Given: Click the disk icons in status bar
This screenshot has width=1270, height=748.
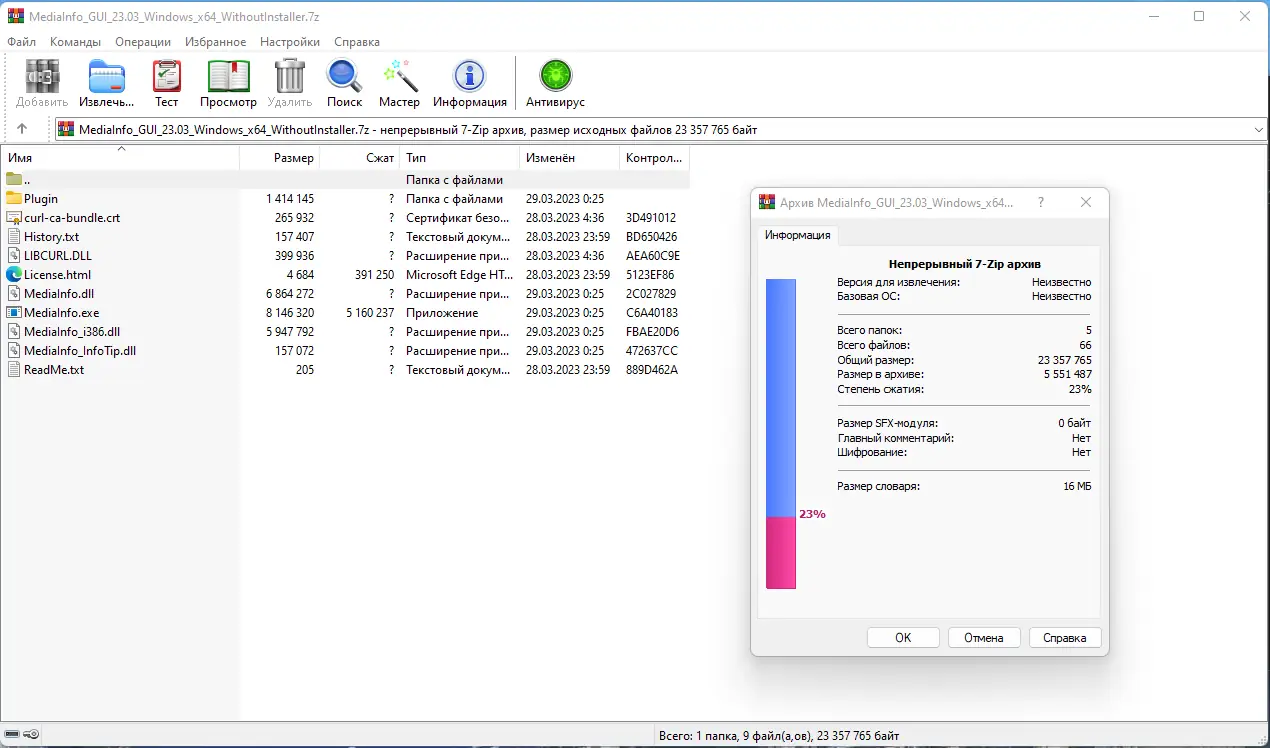Looking at the screenshot, I should click(x=21, y=736).
